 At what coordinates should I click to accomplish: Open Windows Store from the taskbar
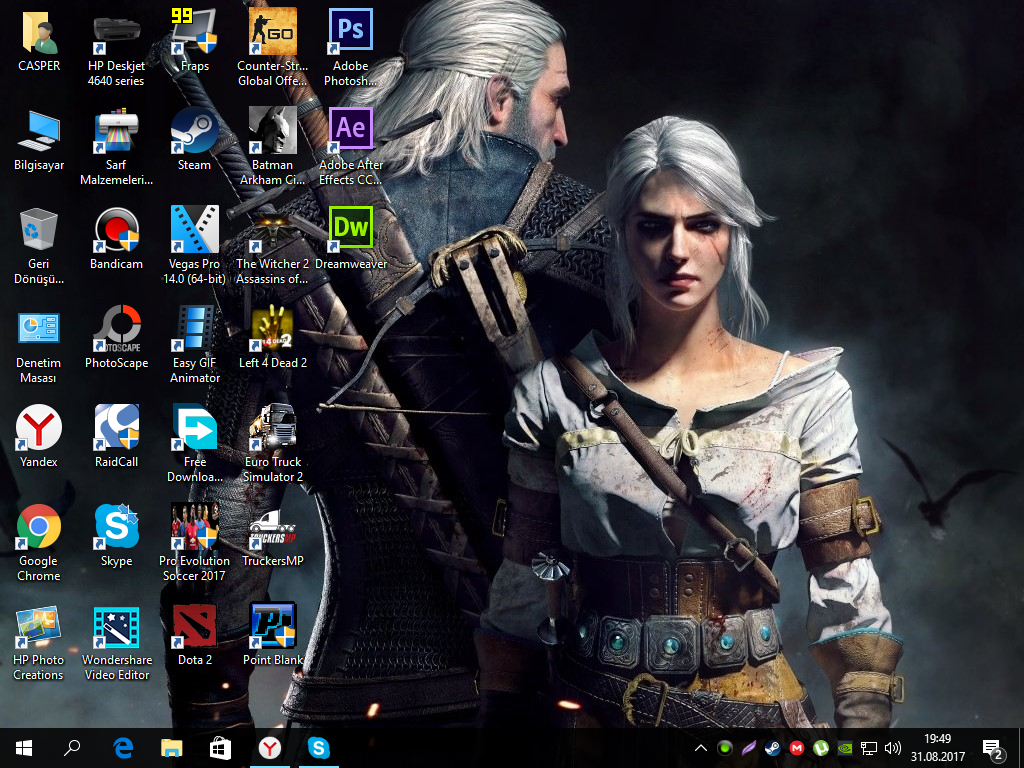point(220,748)
